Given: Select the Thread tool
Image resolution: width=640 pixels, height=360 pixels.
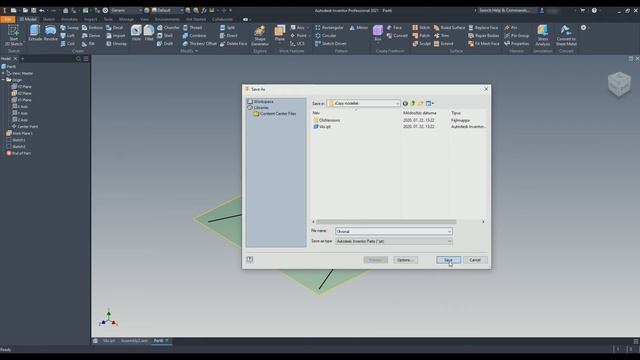Looking at the screenshot, I should 192,28.
